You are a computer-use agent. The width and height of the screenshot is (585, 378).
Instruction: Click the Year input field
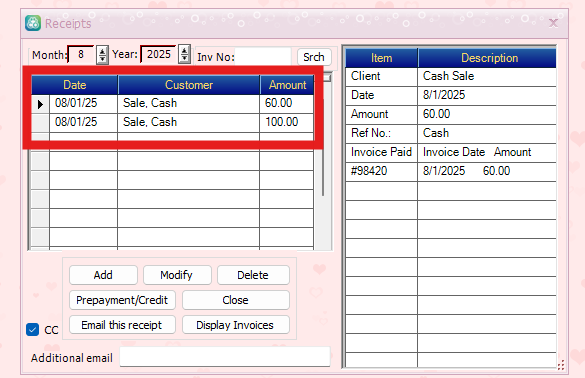point(159,54)
